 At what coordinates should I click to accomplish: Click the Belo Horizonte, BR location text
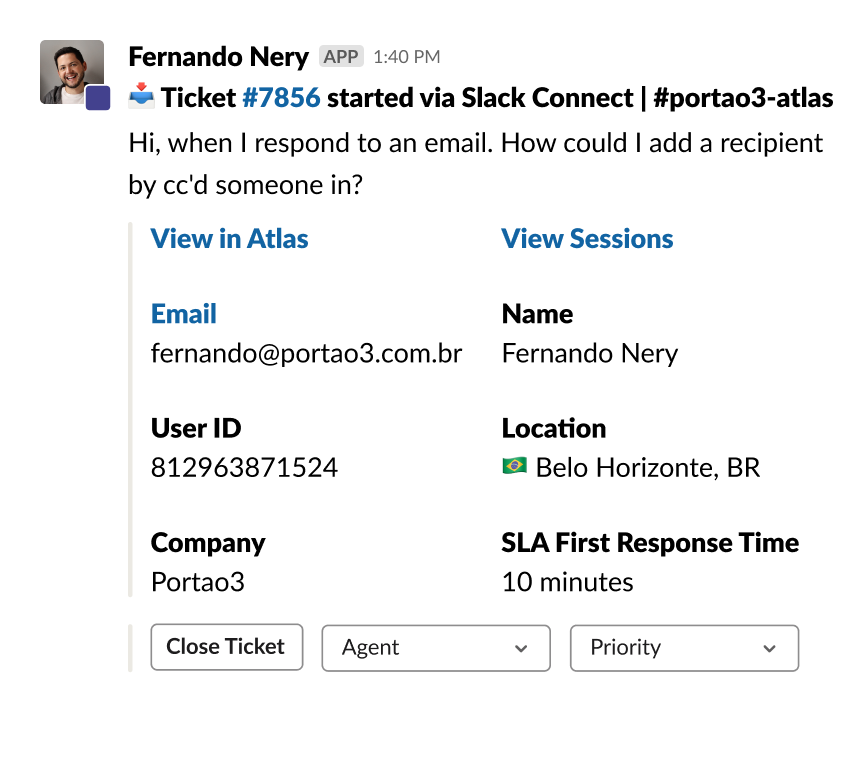click(x=647, y=467)
